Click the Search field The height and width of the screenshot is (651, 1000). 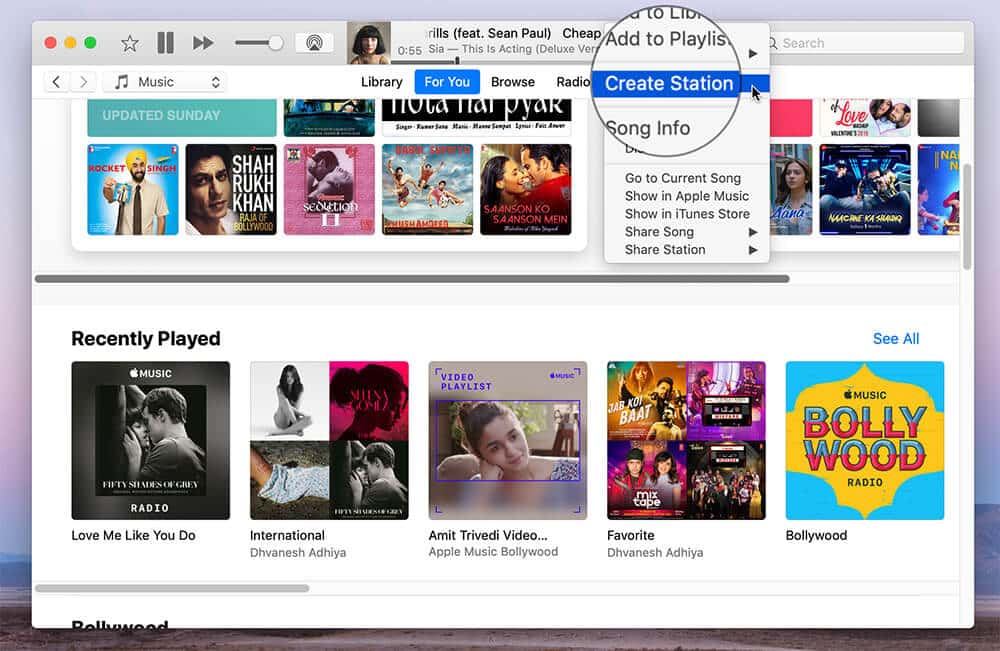point(864,43)
